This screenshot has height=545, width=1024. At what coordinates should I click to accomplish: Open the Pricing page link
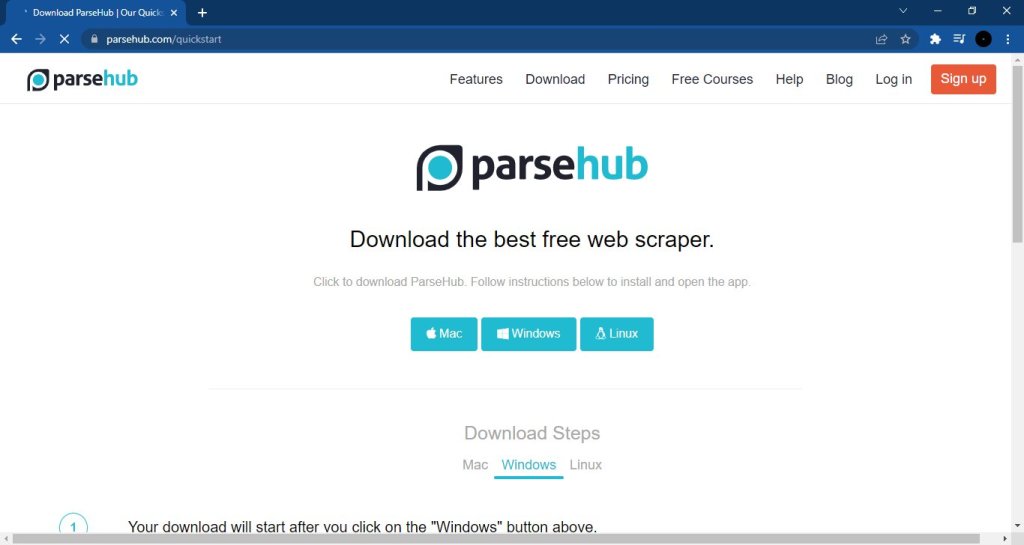(x=628, y=79)
